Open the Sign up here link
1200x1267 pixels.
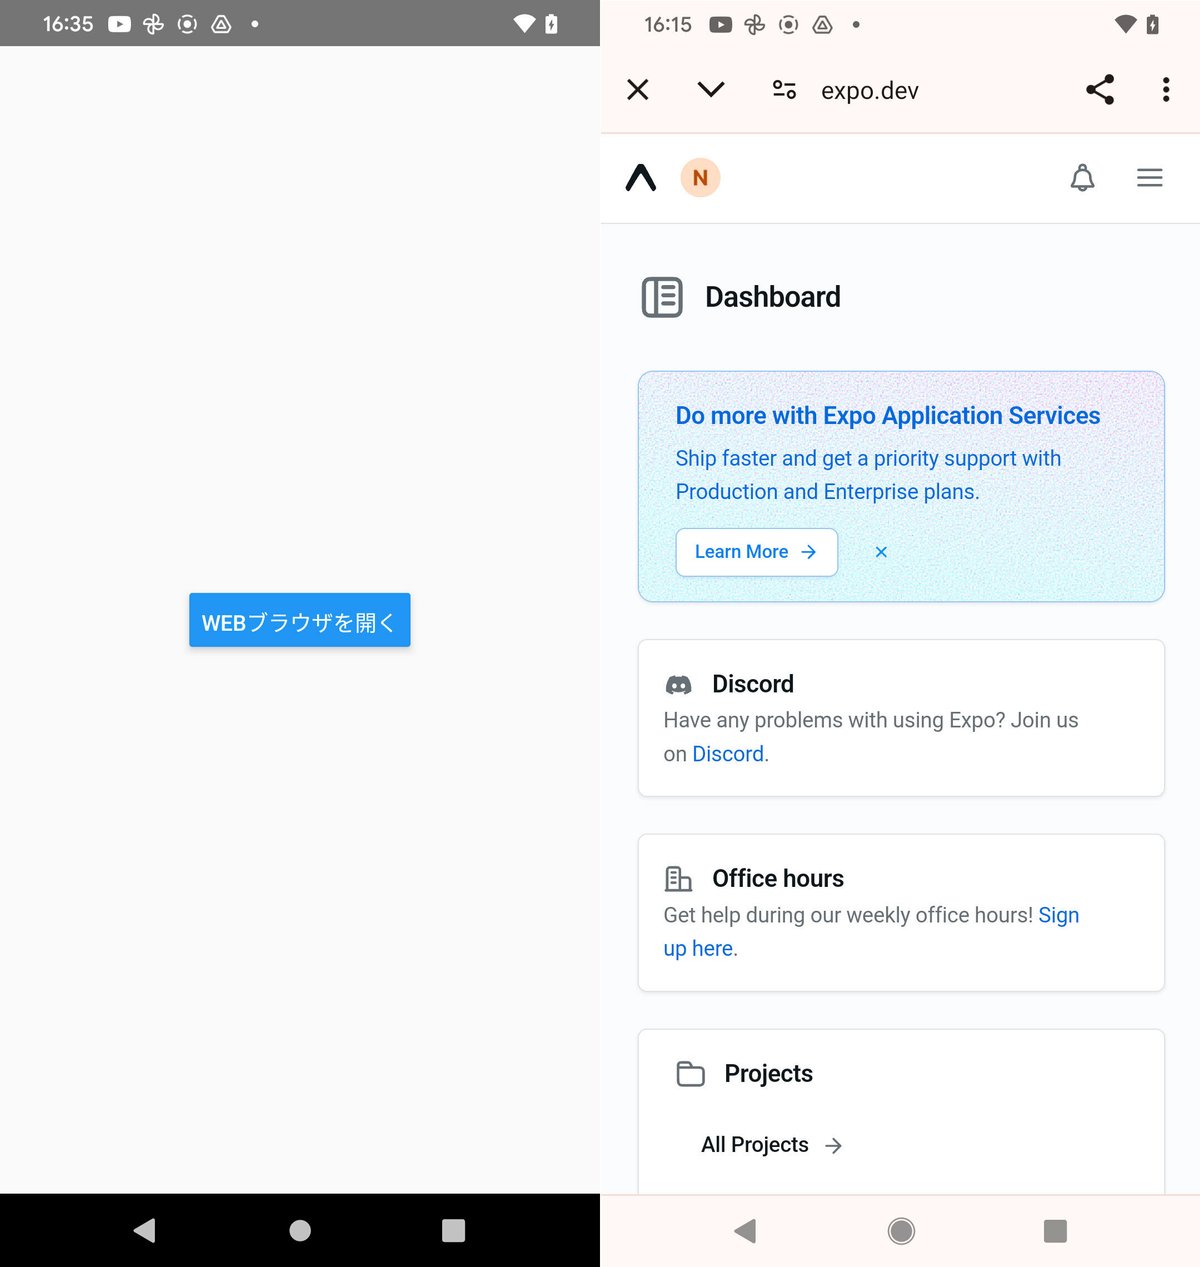[x=871, y=932]
